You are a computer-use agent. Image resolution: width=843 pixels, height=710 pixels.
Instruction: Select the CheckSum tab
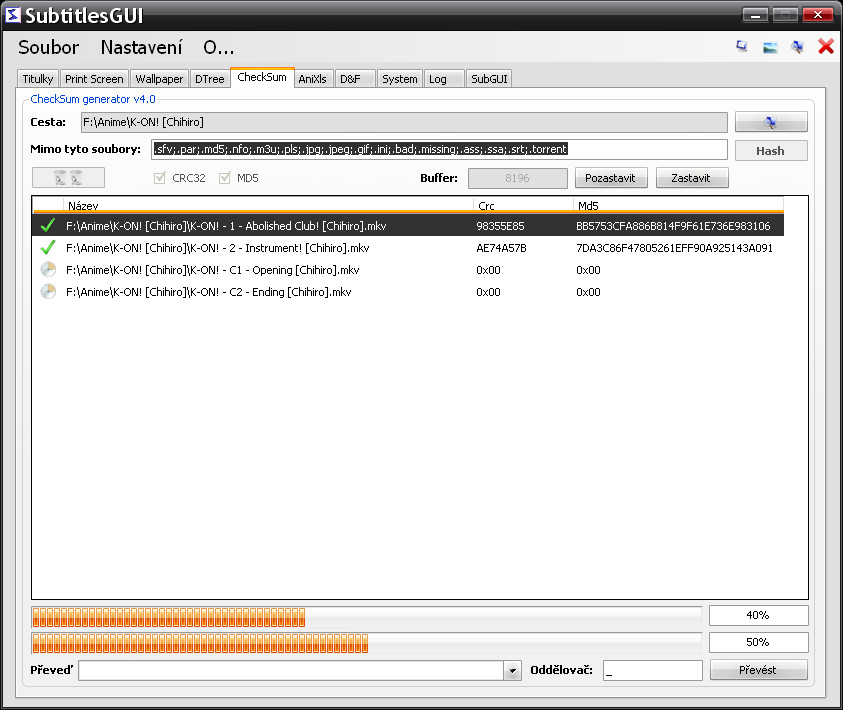[262, 77]
